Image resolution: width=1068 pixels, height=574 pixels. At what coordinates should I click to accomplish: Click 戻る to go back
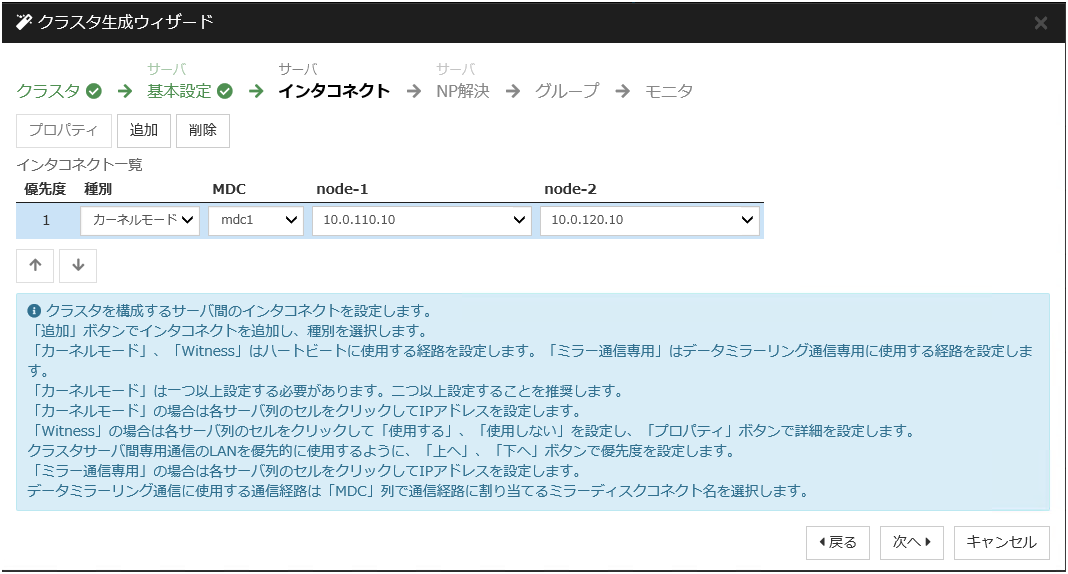[838, 542]
